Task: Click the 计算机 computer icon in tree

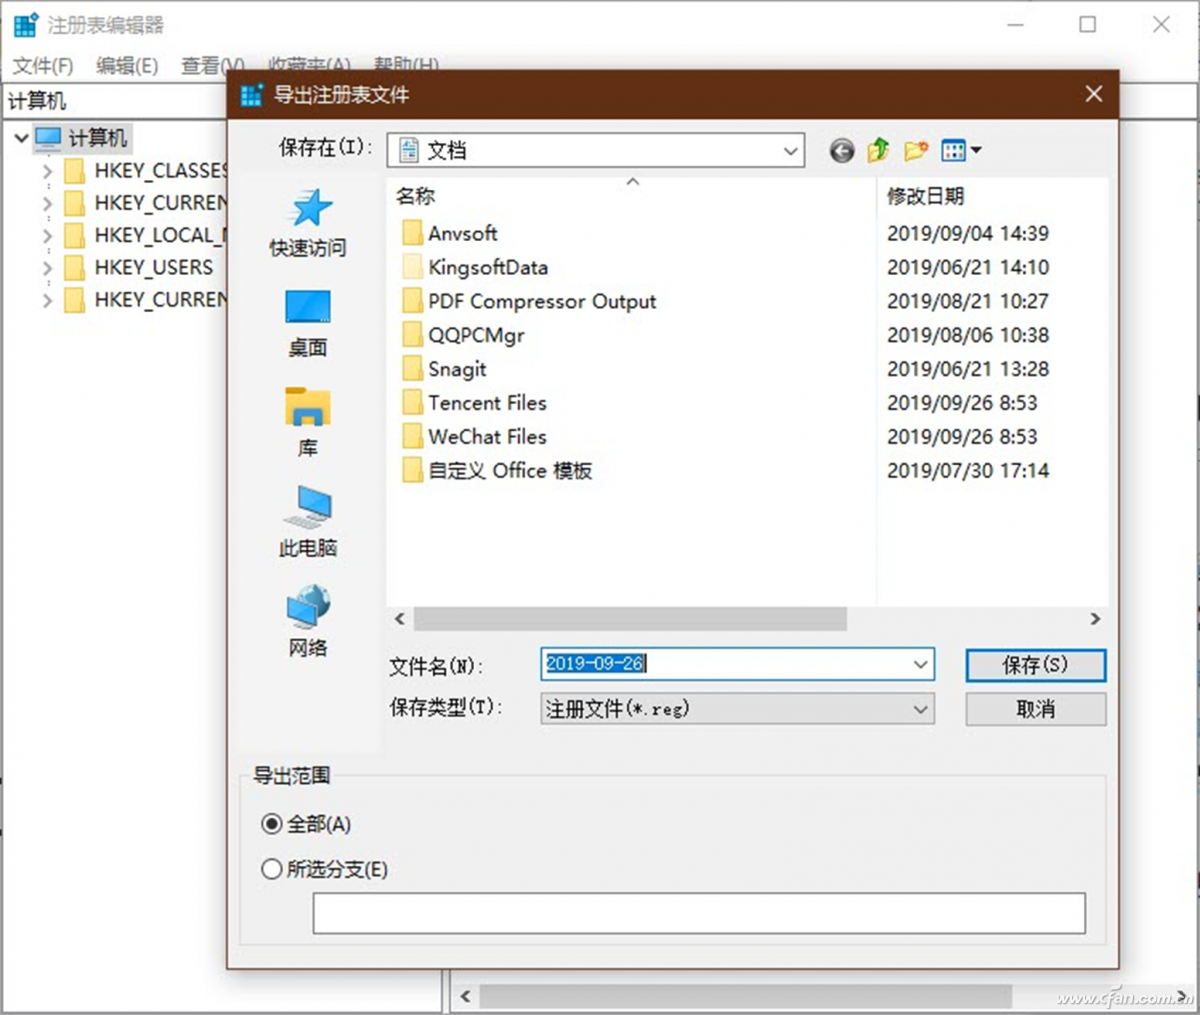Action: pos(48,138)
